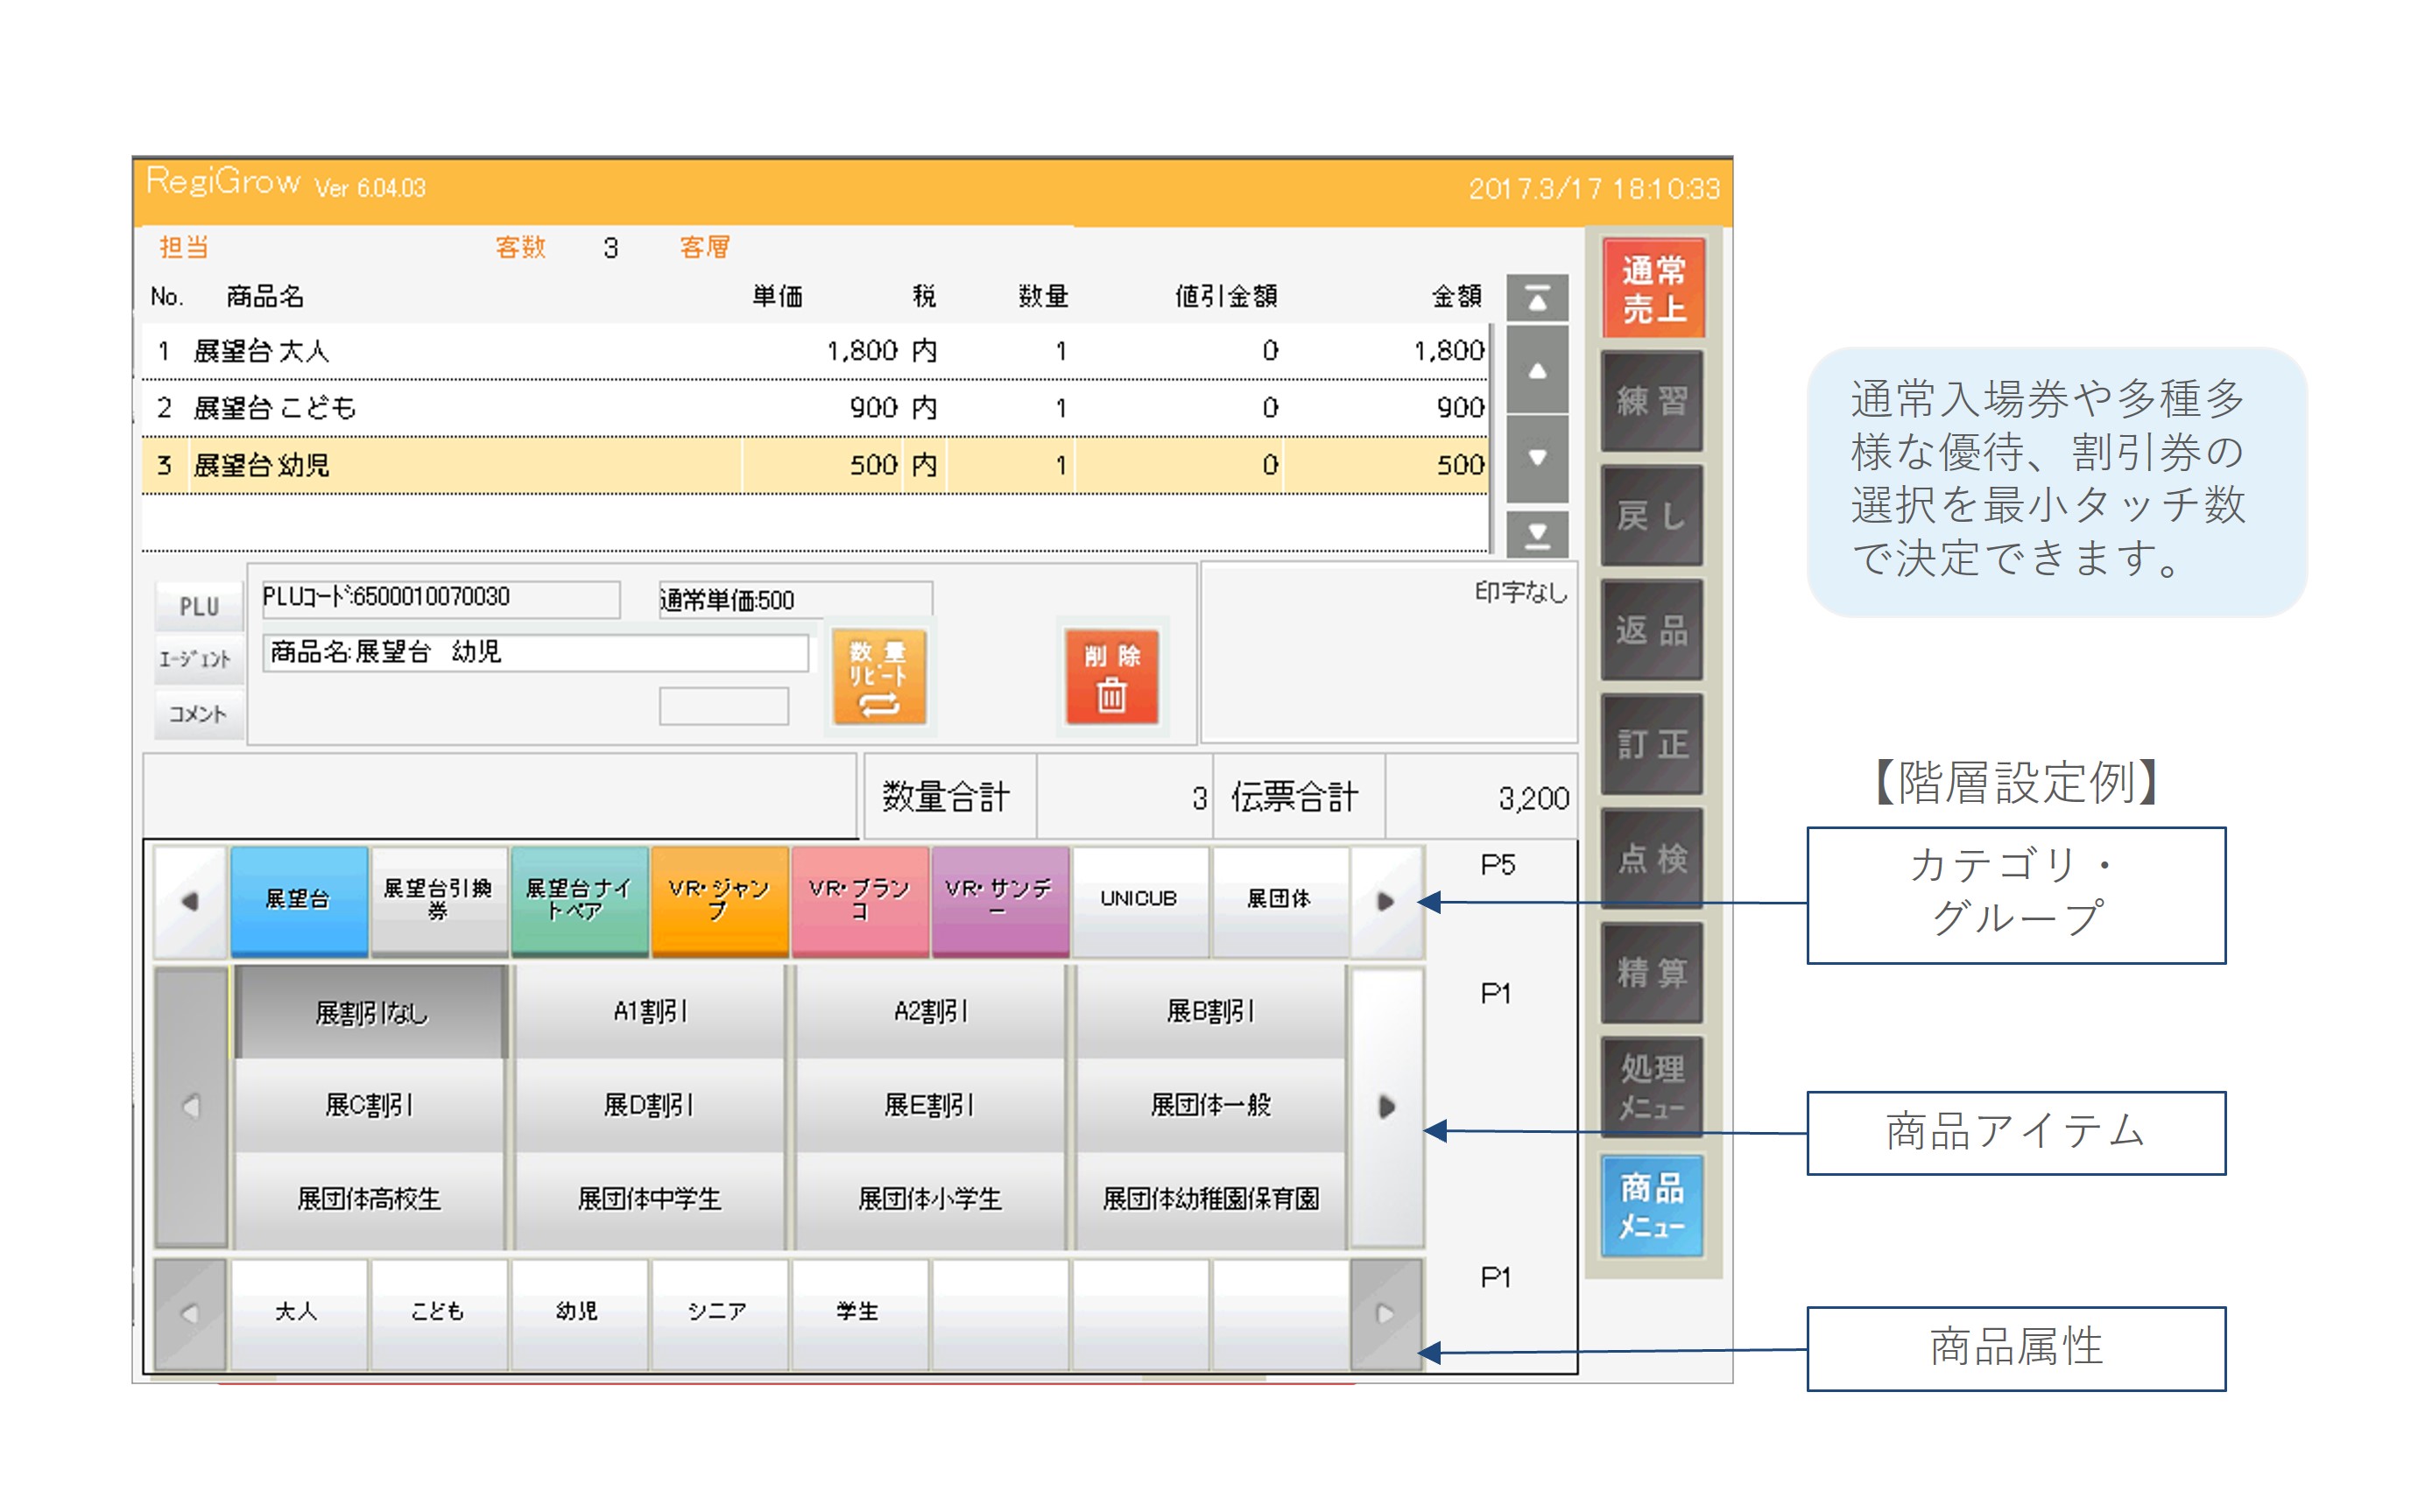Open the 商品メニュー button
This screenshot has height=1512, width=2418.
coord(1651,1206)
